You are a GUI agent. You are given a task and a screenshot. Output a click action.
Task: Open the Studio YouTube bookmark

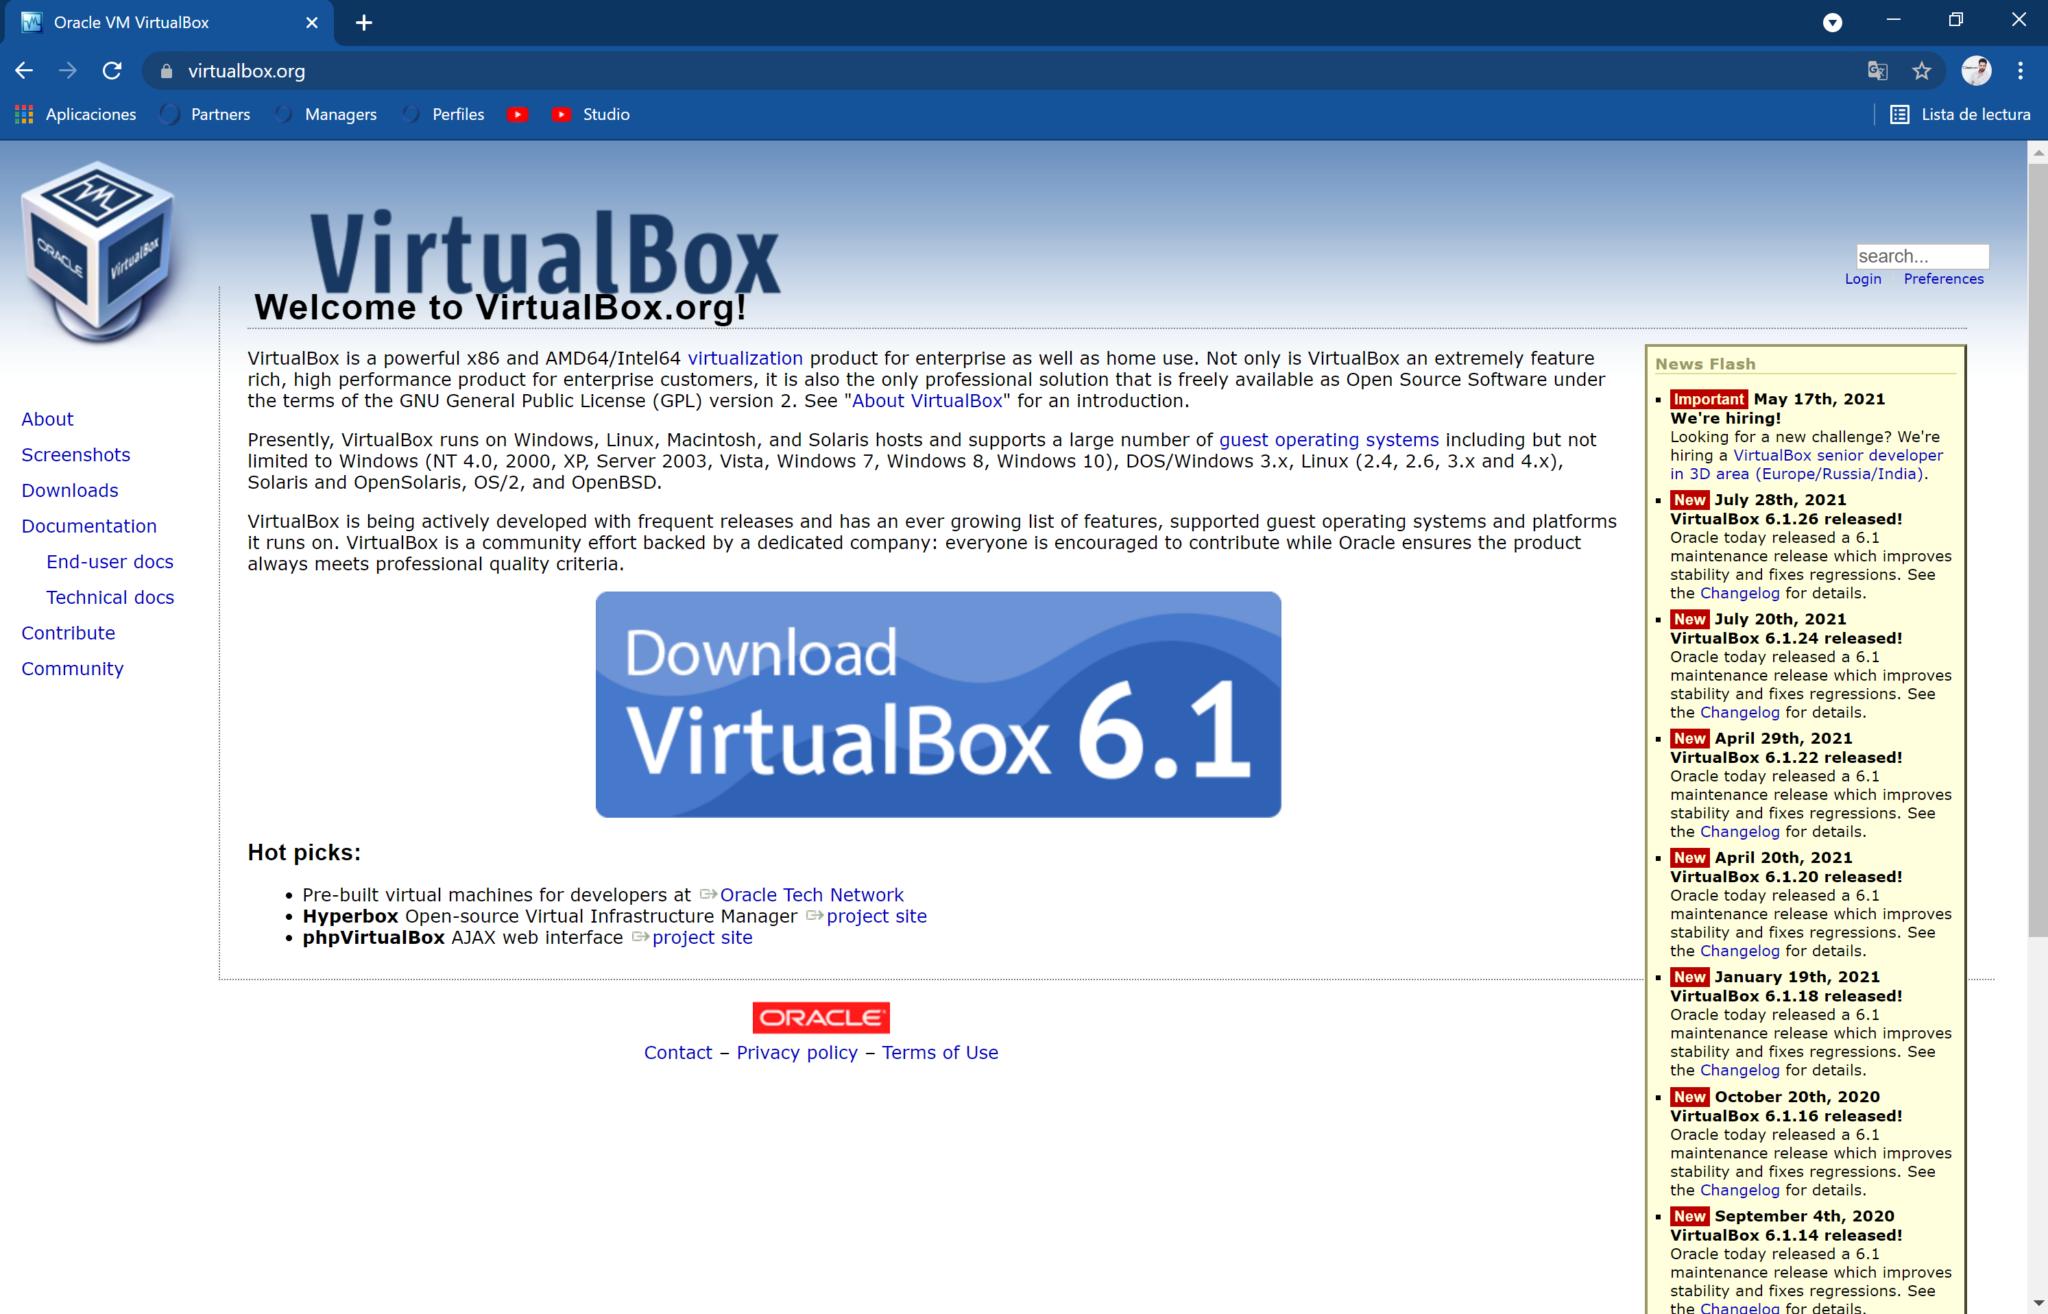591,114
